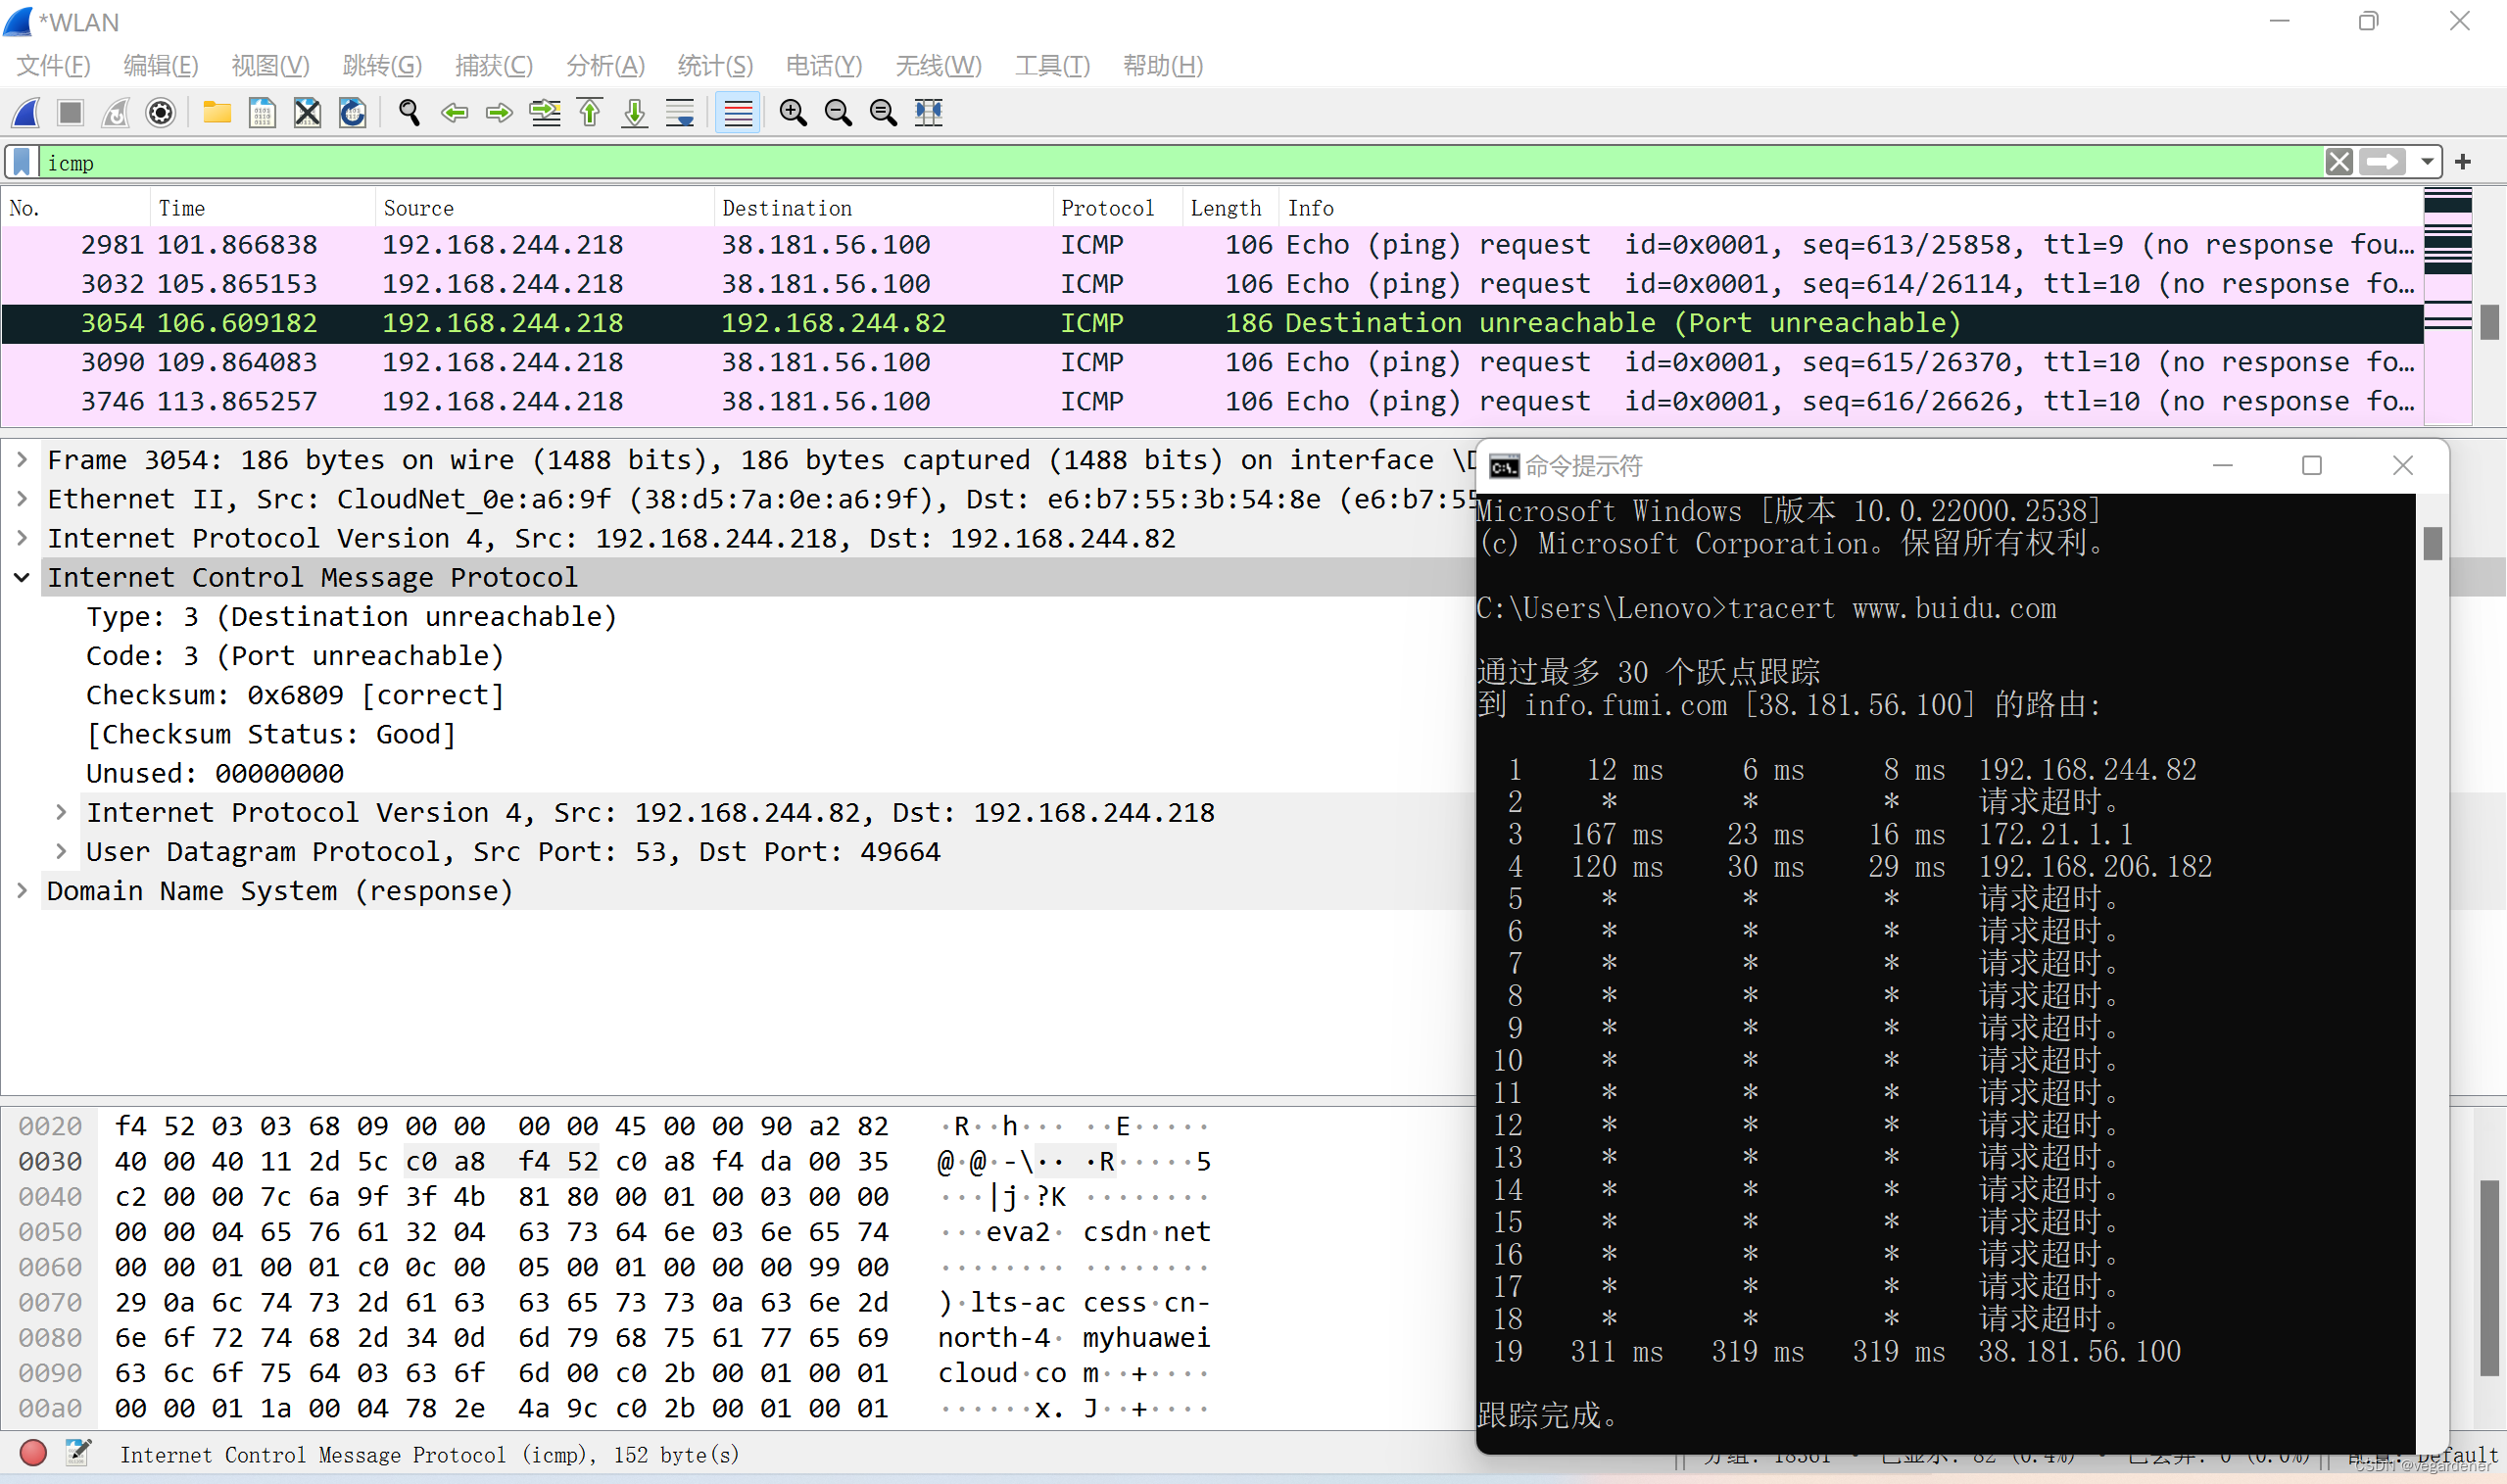Open display filter history dropdown arrow
The width and height of the screenshot is (2507, 1484).
pyautogui.click(x=2426, y=162)
